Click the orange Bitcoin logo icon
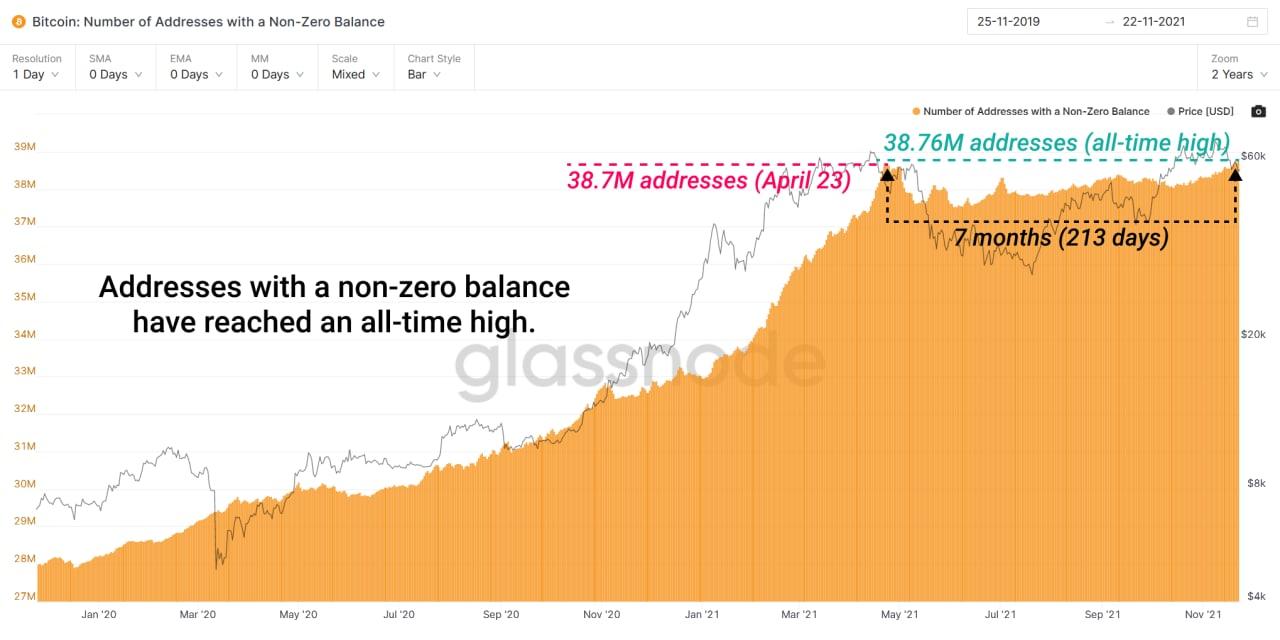1280x640 pixels. [x=19, y=21]
